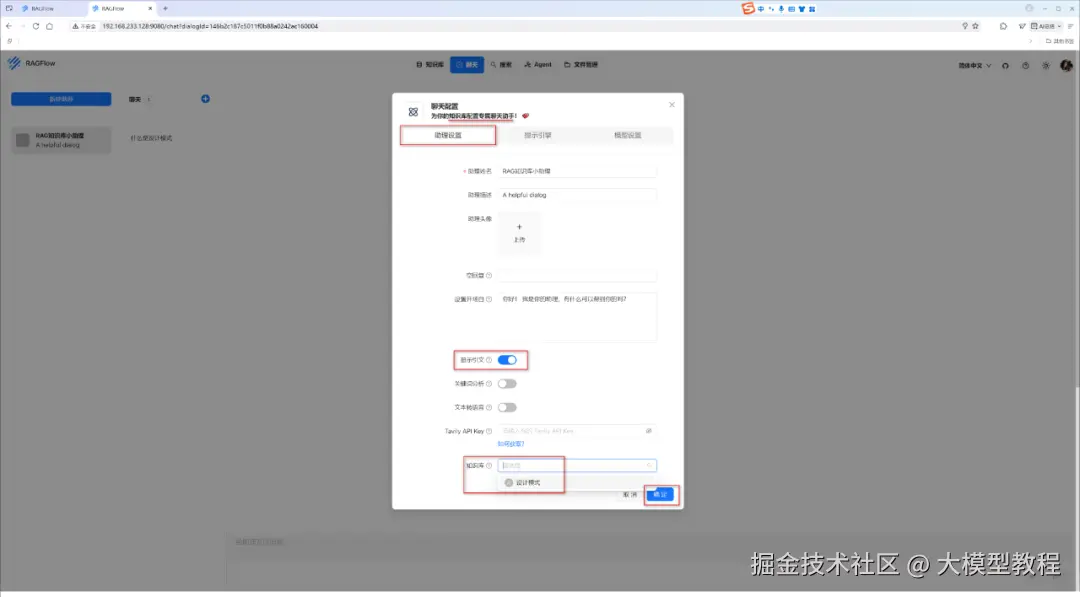Viewport: 1080px width, 597px height.
Task: Click the blue plus icon beside 聊天
Action: 205,98
